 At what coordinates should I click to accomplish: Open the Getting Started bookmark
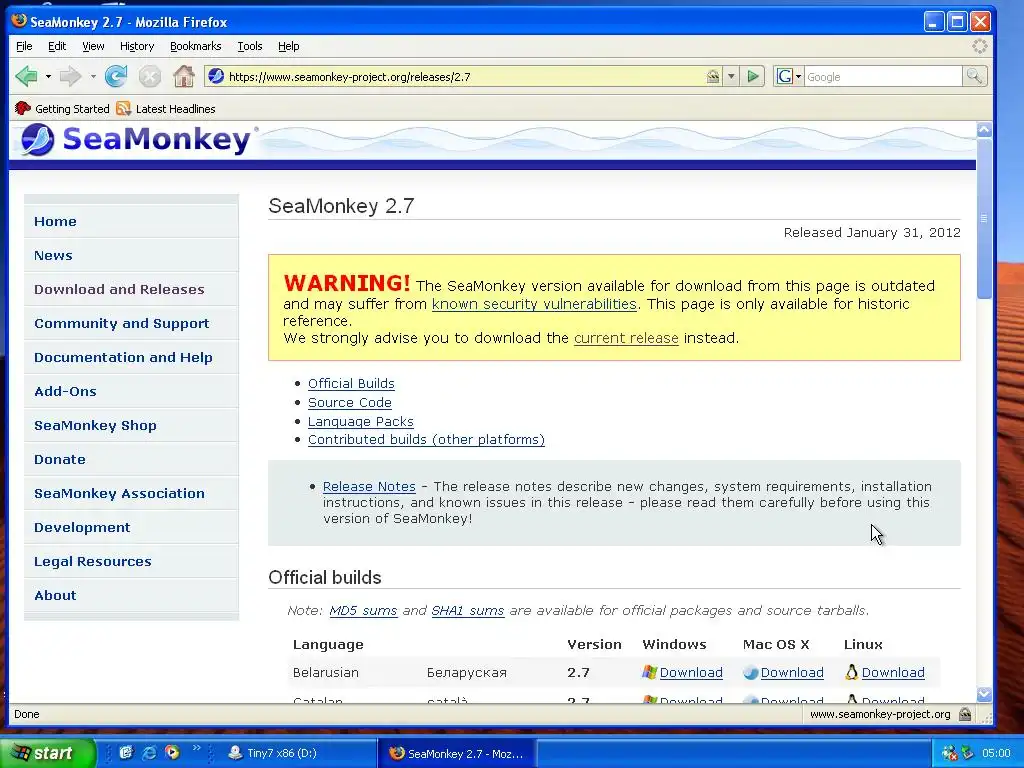pos(62,108)
